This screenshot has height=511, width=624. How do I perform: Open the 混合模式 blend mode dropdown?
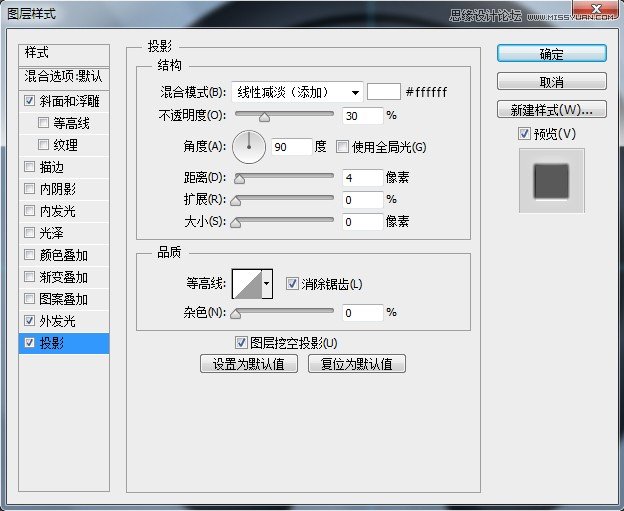tap(297, 92)
